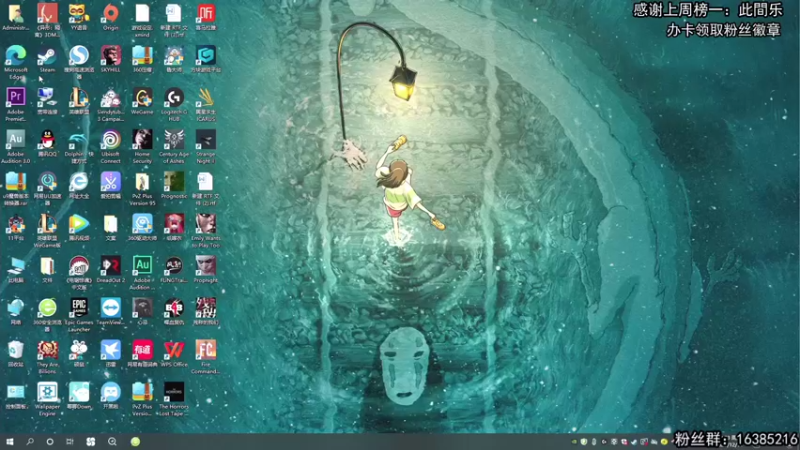Screen dimensions: 800x450
Task: Open Wallpaper Engine shortcut
Action: coord(47,392)
